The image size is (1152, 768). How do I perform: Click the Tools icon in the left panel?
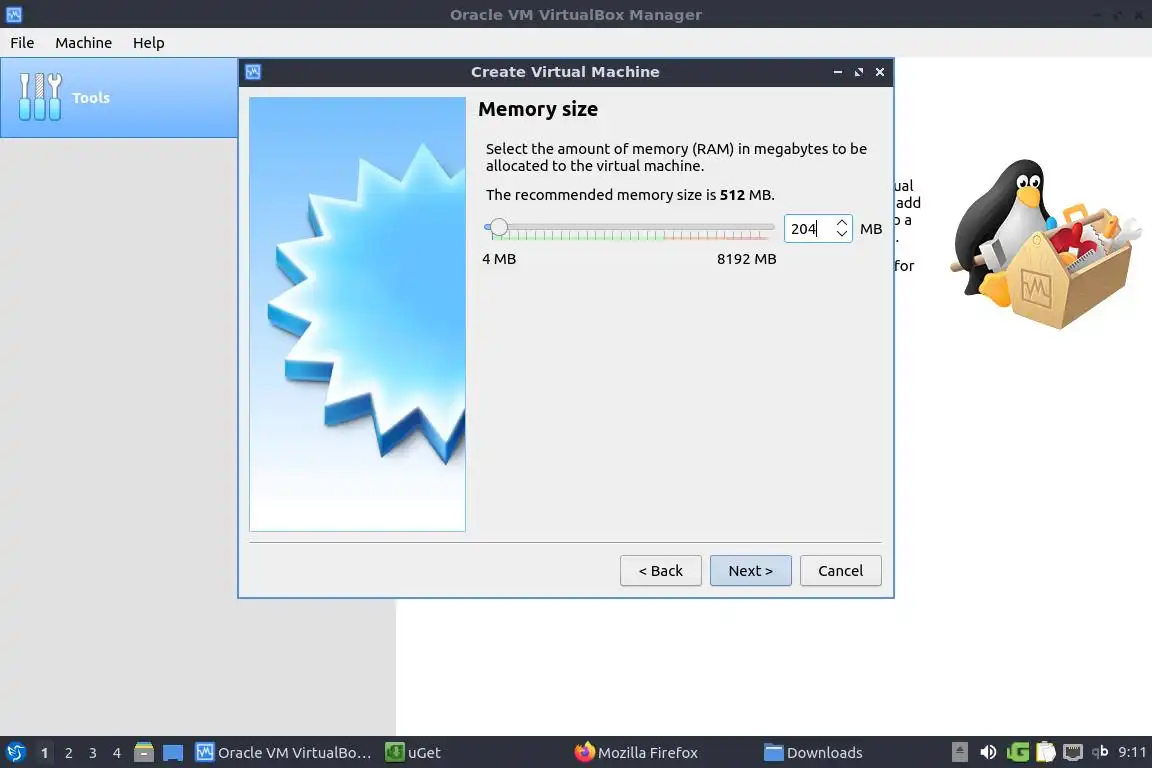[x=40, y=97]
